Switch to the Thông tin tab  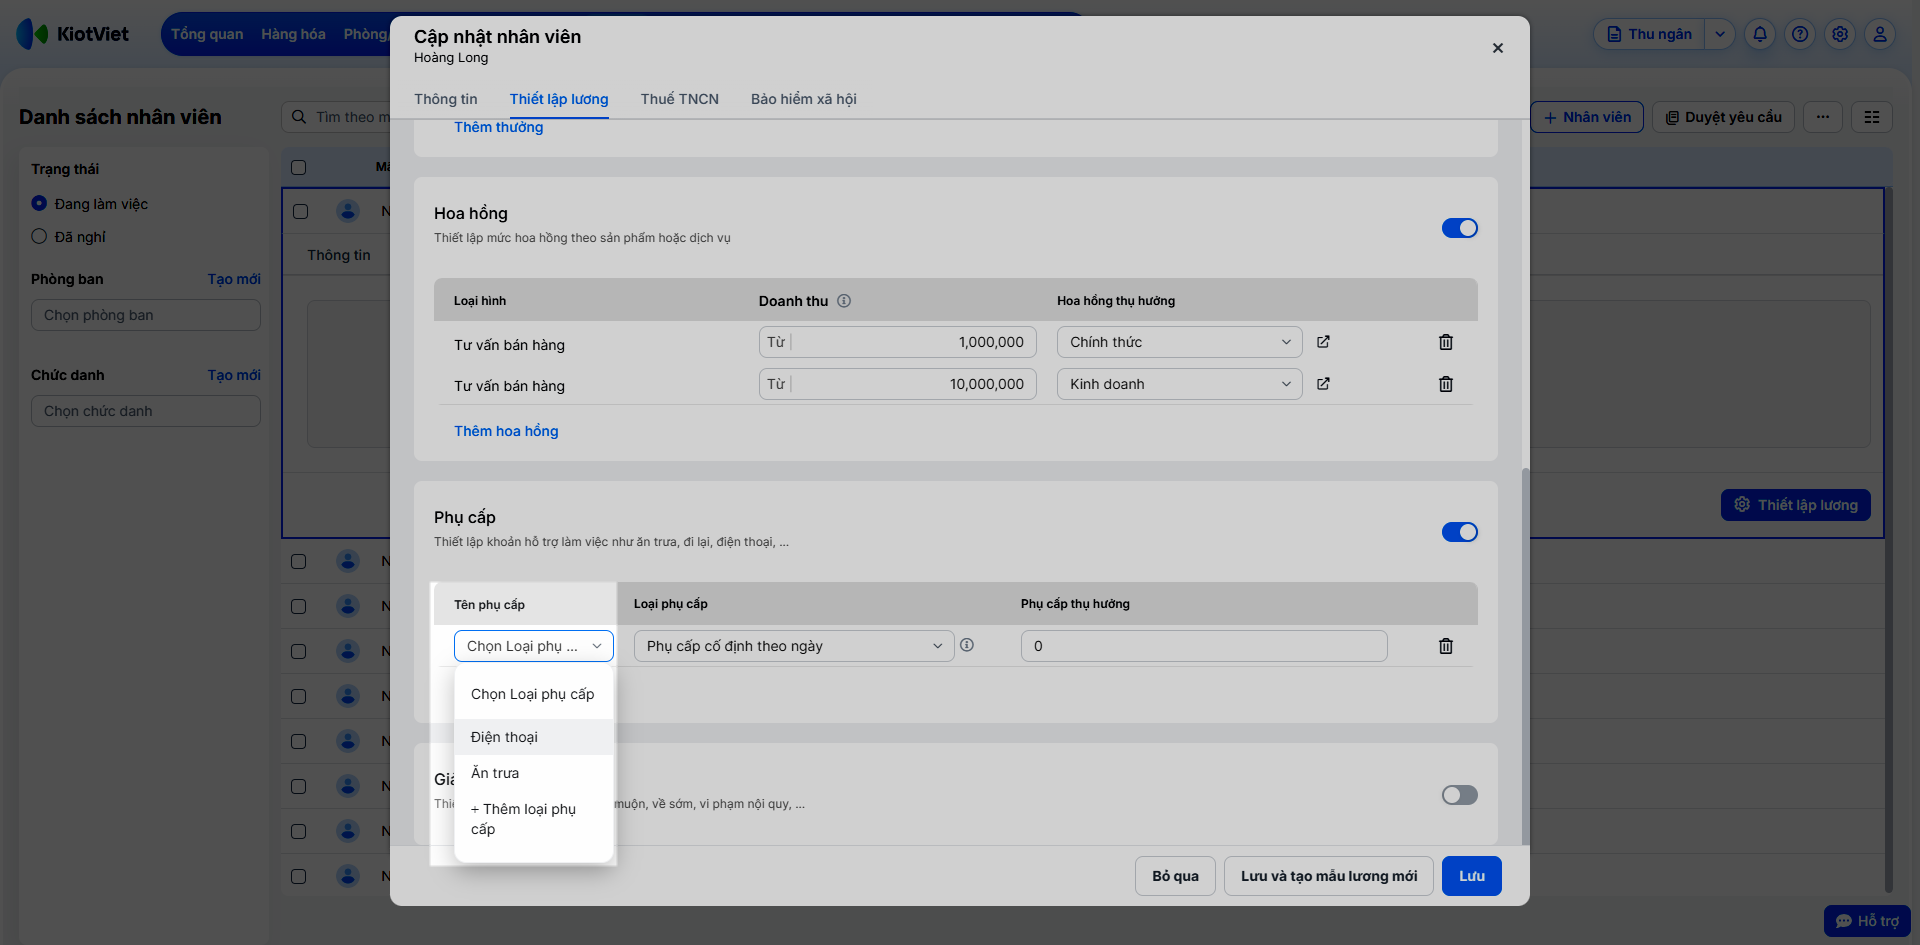coord(446,99)
